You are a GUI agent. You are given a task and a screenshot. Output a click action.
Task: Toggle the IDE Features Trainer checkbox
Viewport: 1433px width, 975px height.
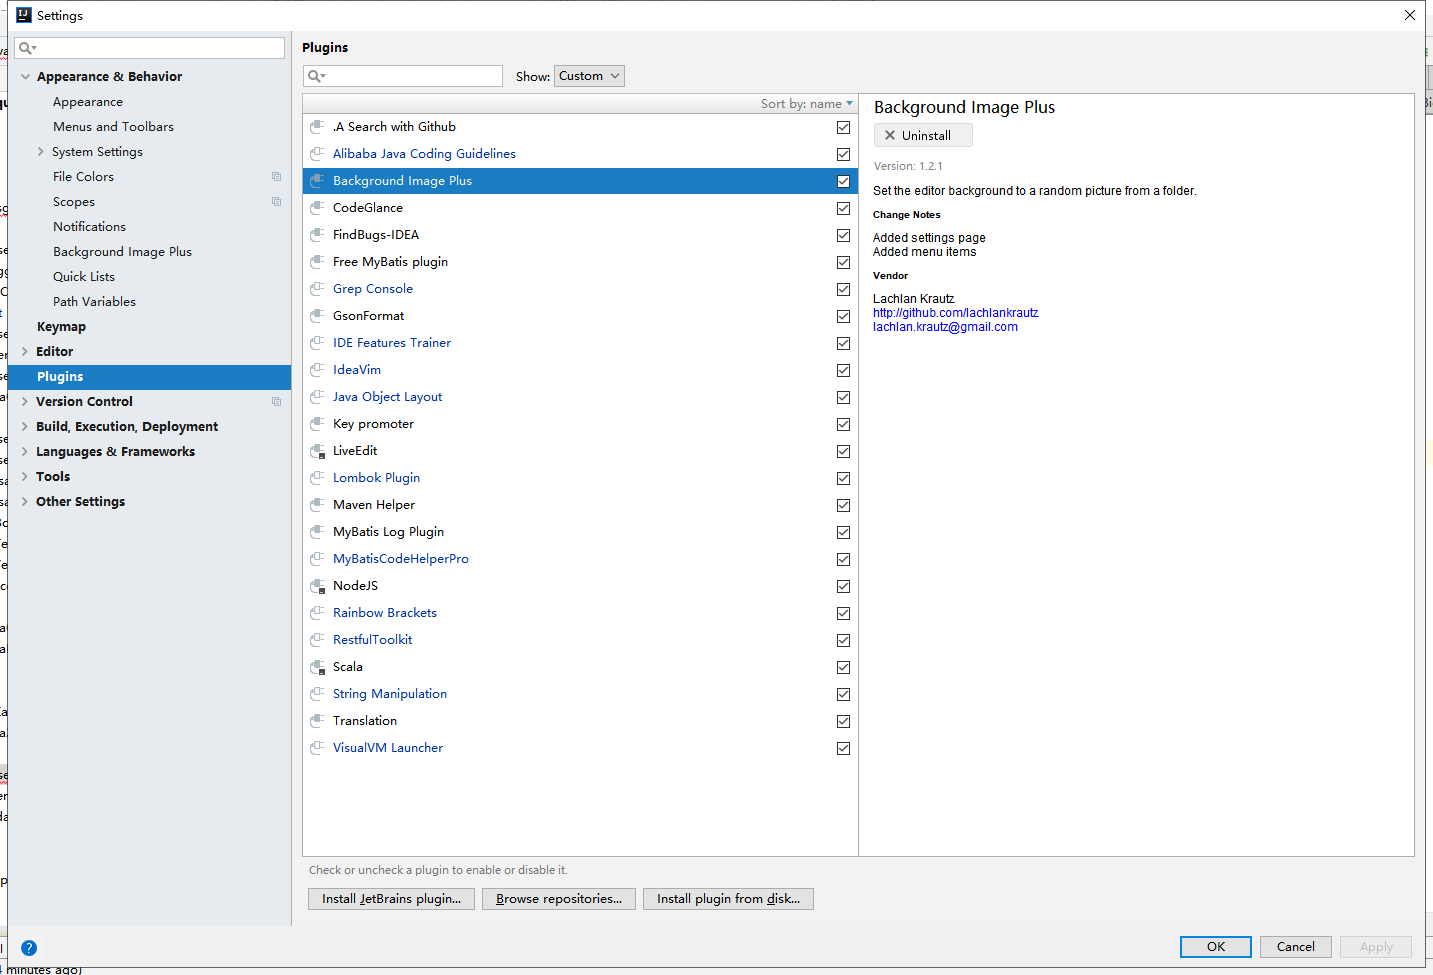[x=844, y=343]
